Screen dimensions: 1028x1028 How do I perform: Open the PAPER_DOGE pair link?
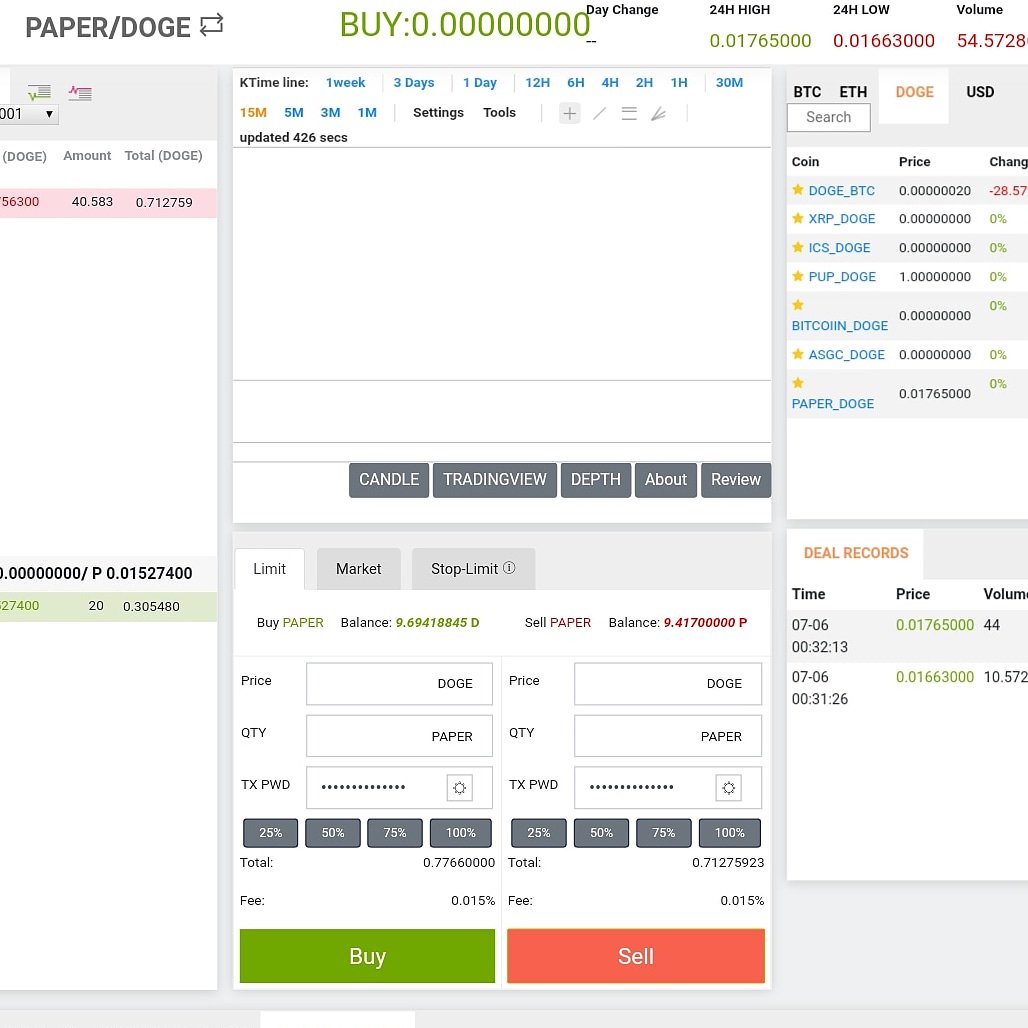pos(833,404)
